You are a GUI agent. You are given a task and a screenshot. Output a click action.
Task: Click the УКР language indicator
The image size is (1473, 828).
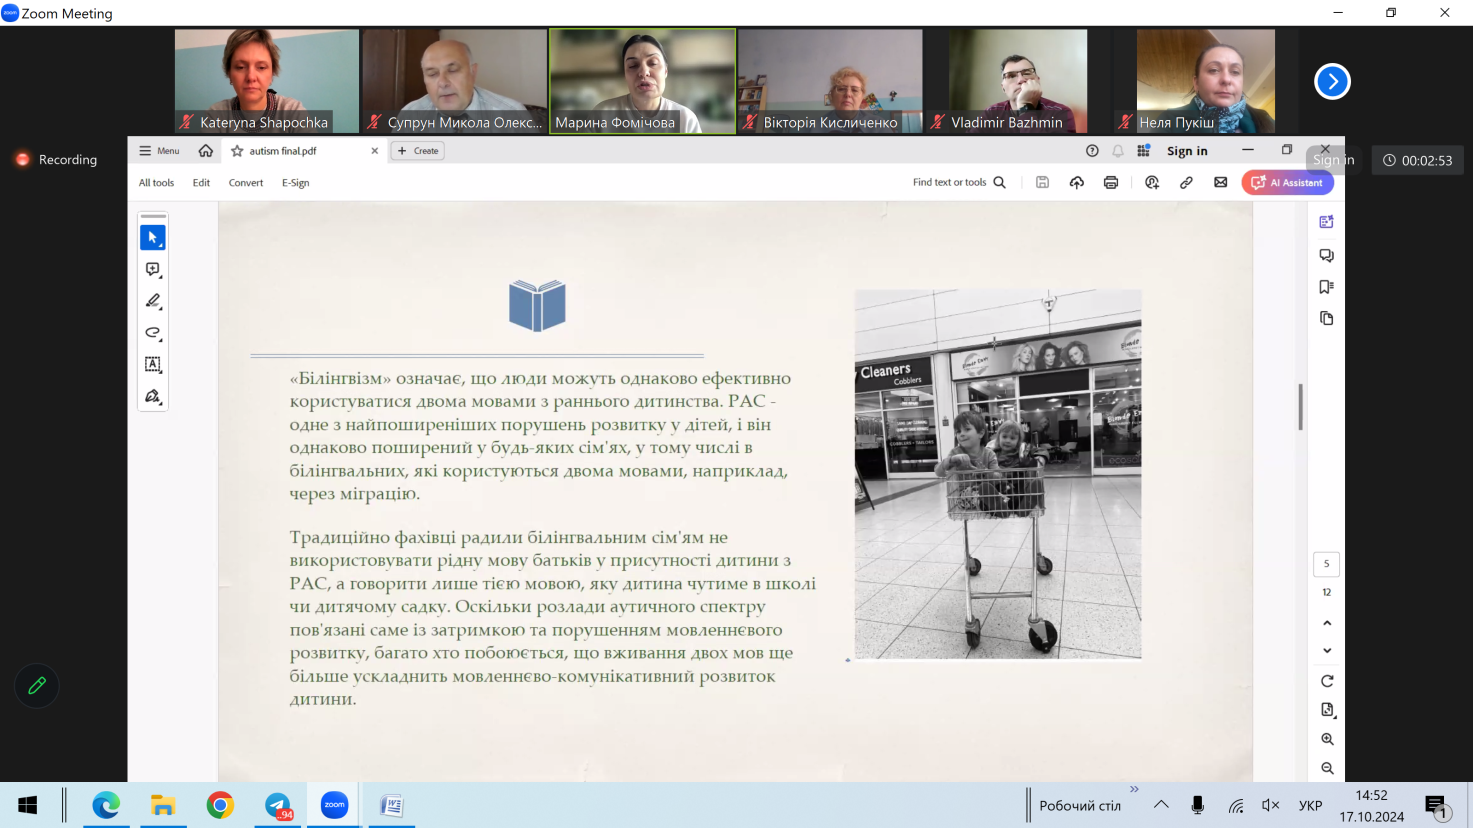click(x=1310, y=805)
